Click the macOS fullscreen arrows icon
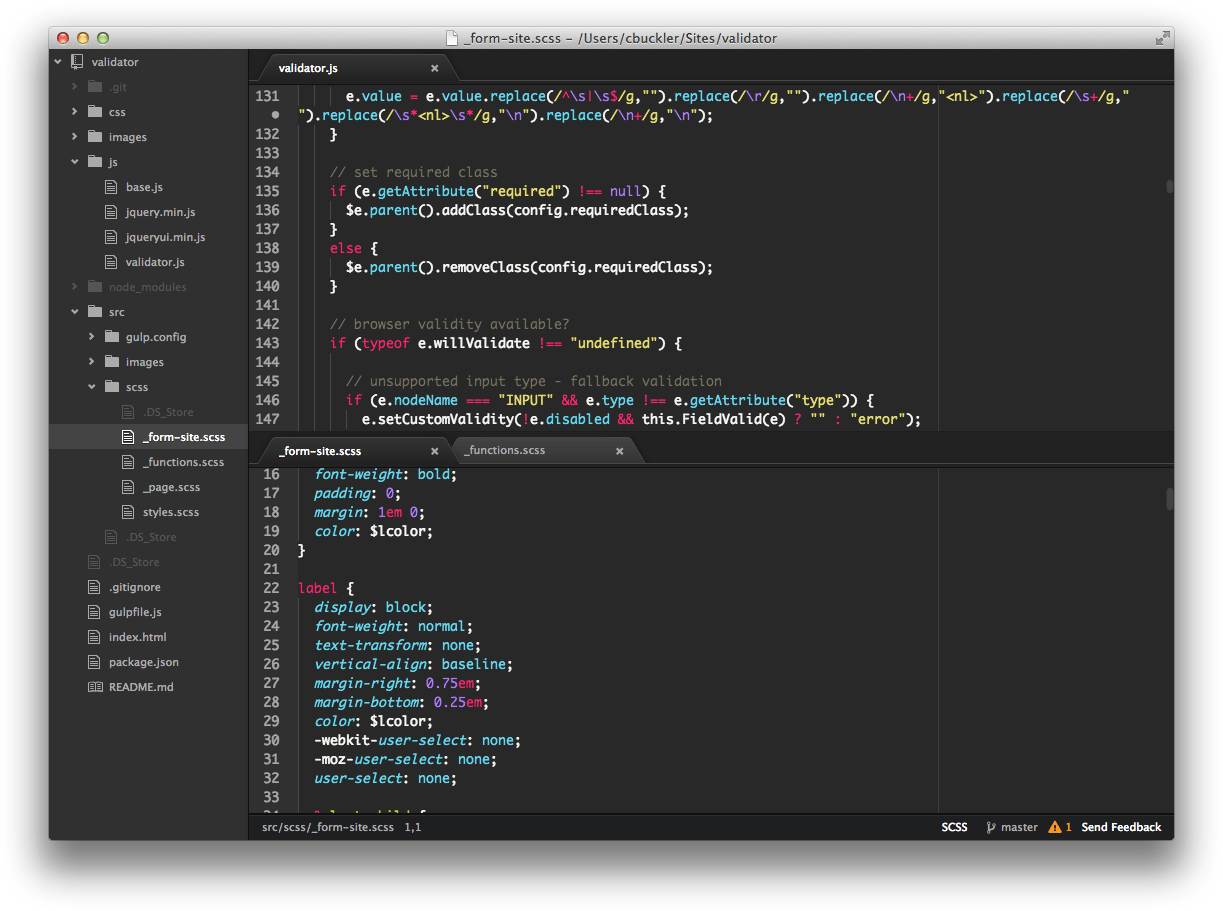This screenshot has width=1223, height=911. 1162,38
